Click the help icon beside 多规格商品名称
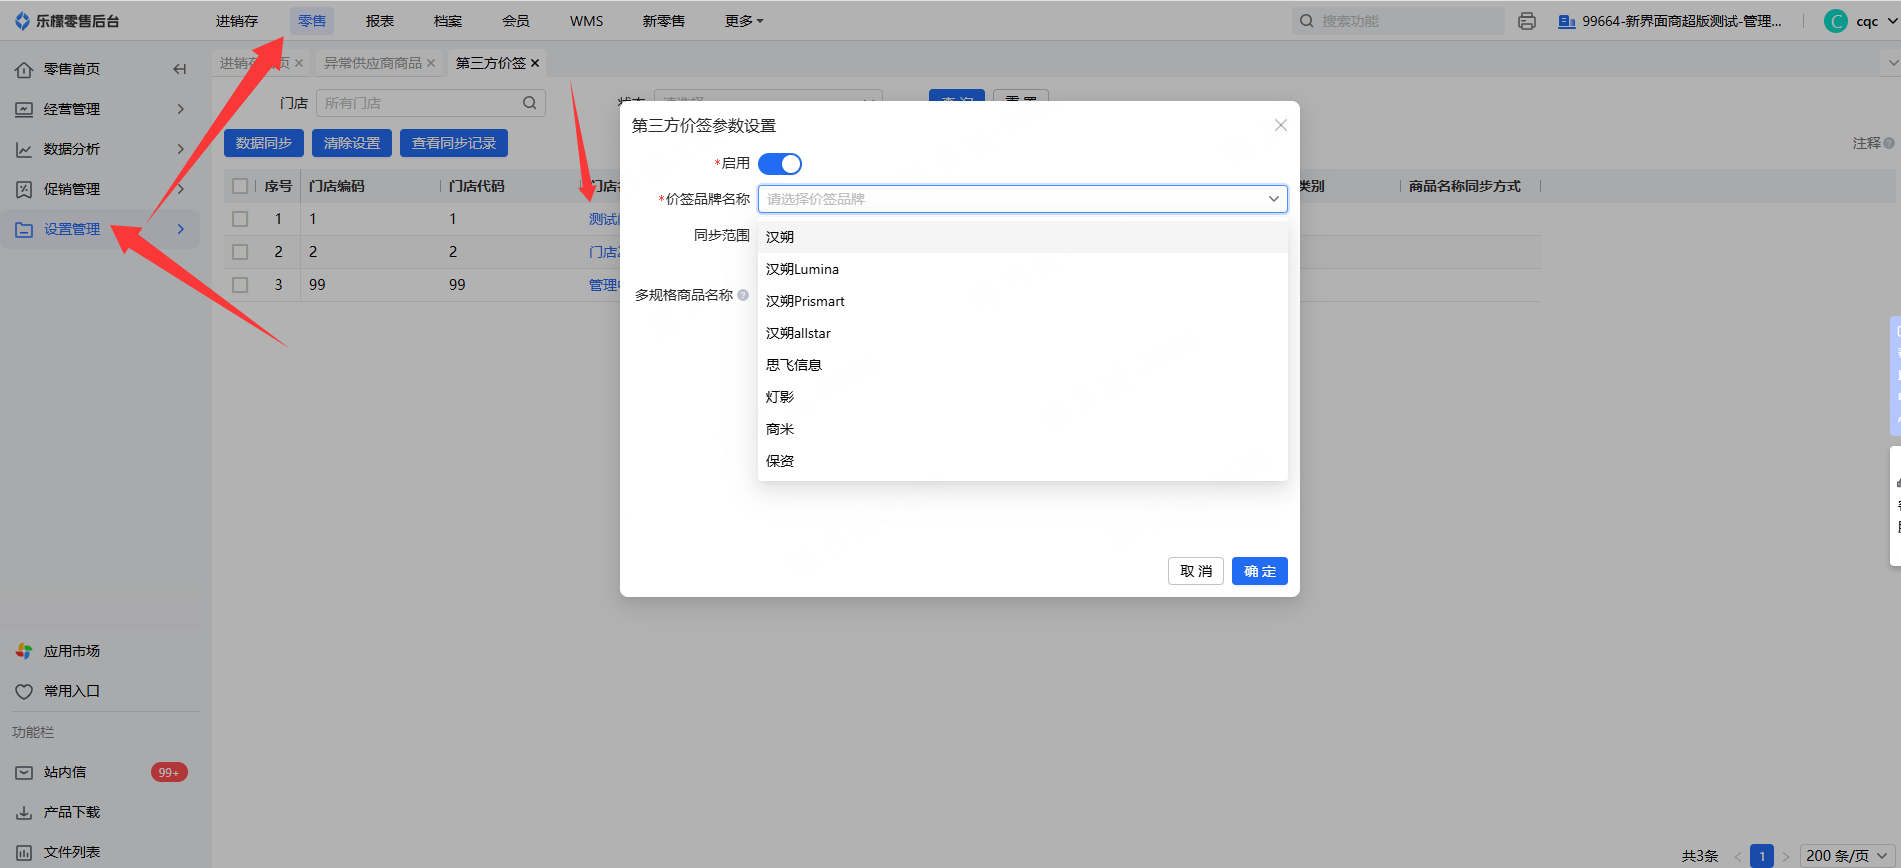 point(743,295)
